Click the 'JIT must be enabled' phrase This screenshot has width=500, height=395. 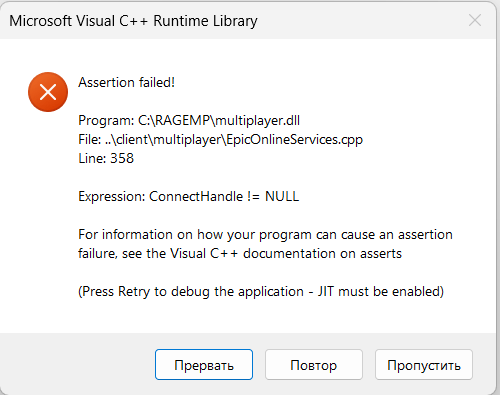click(x=381, y=292)
